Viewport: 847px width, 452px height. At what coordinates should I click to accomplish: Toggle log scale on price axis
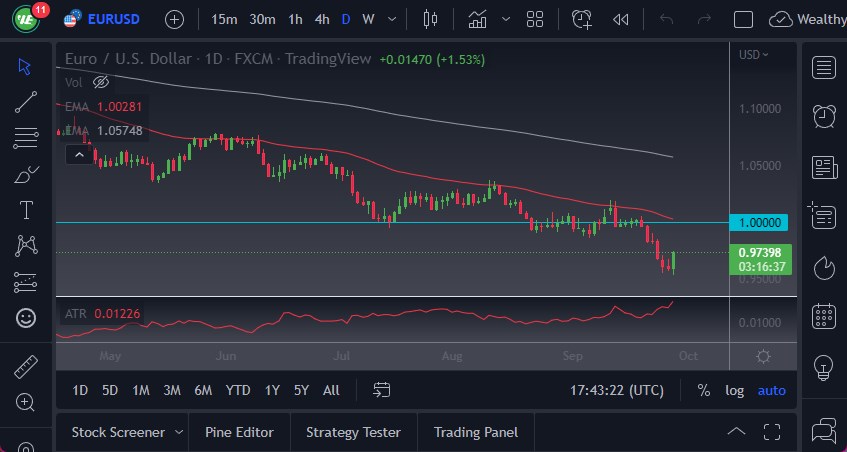(734, 390)
